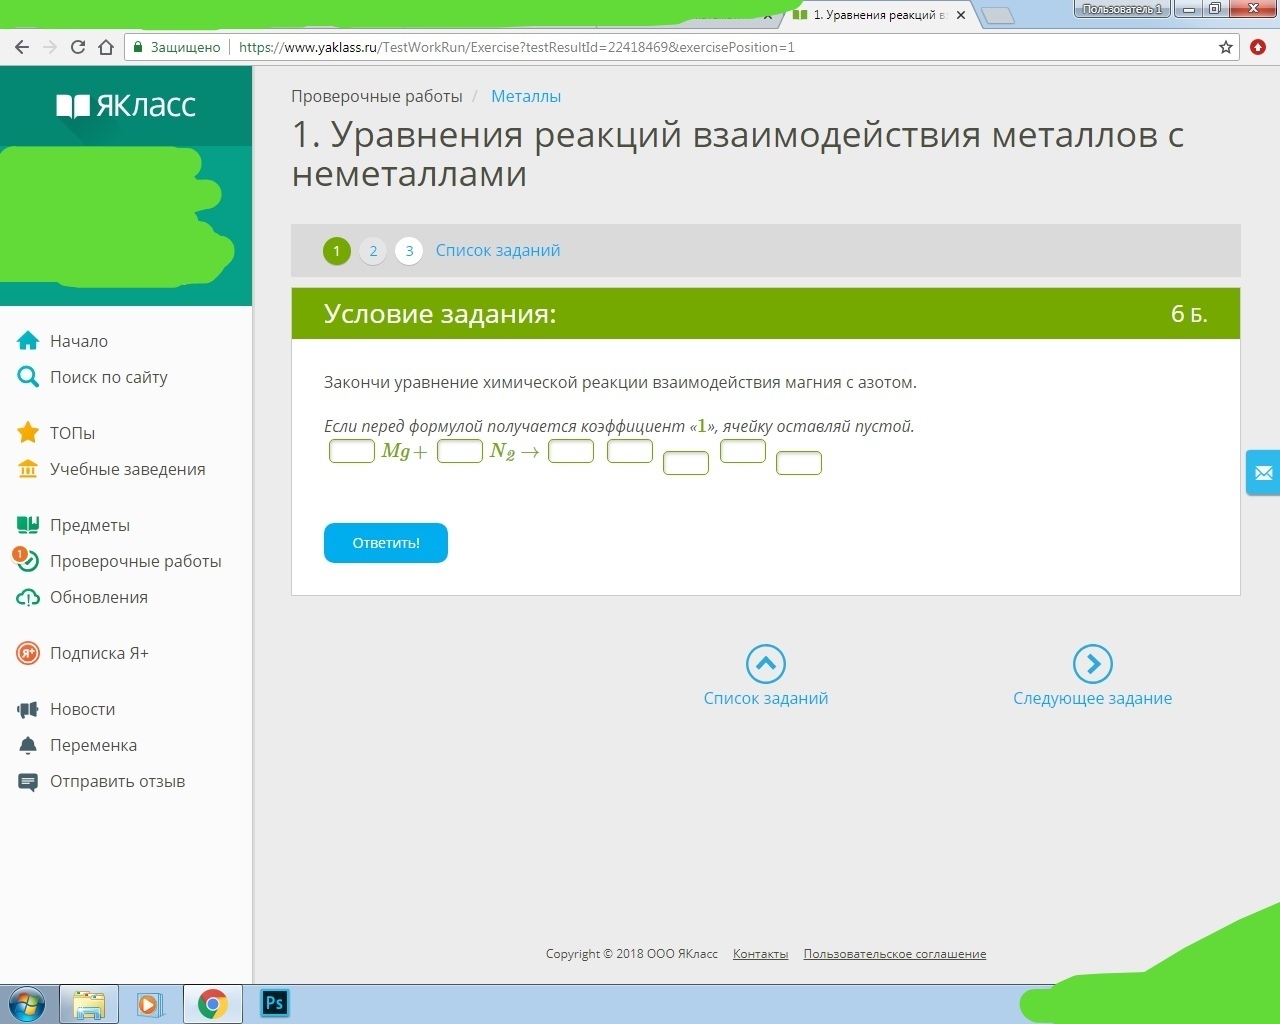
Task: Open Переменка in the sidebar
Action: (x=94, y=745)
